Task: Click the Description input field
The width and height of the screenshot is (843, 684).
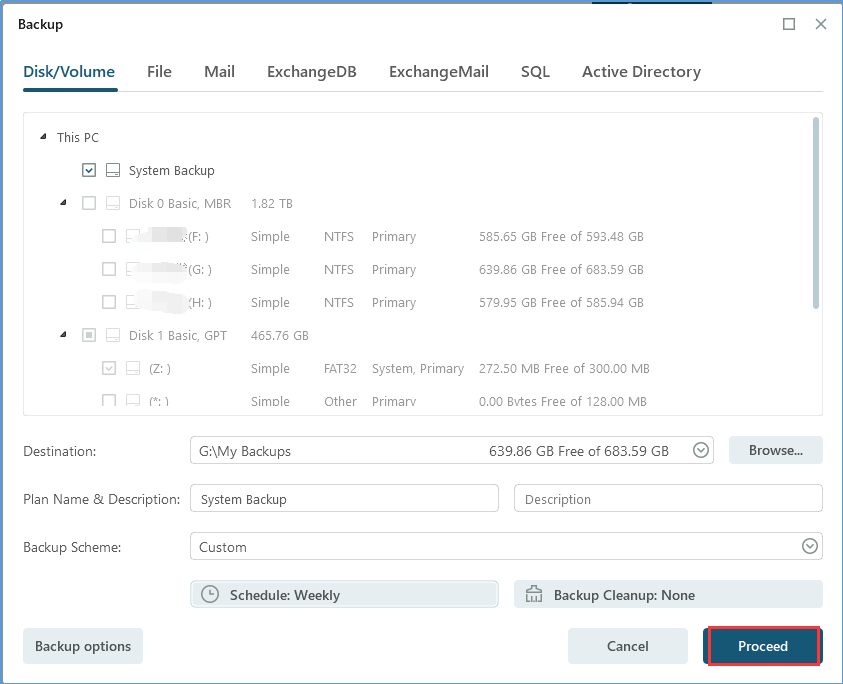Action: (667, 499)
